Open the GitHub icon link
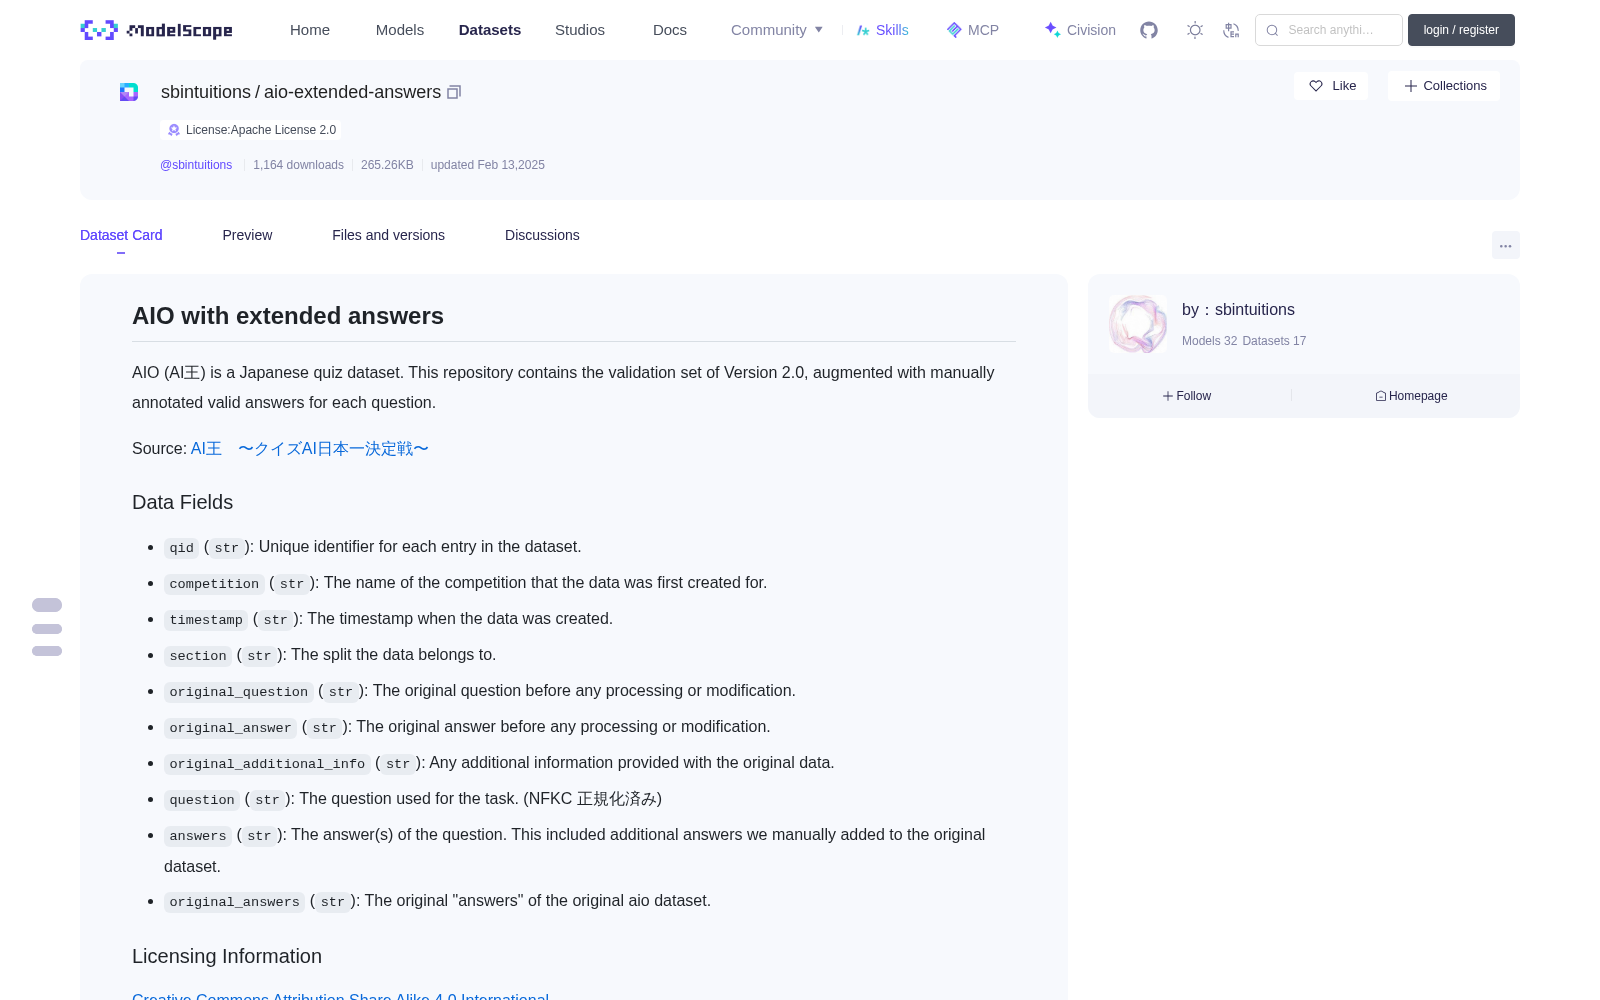 (1149, 30)
